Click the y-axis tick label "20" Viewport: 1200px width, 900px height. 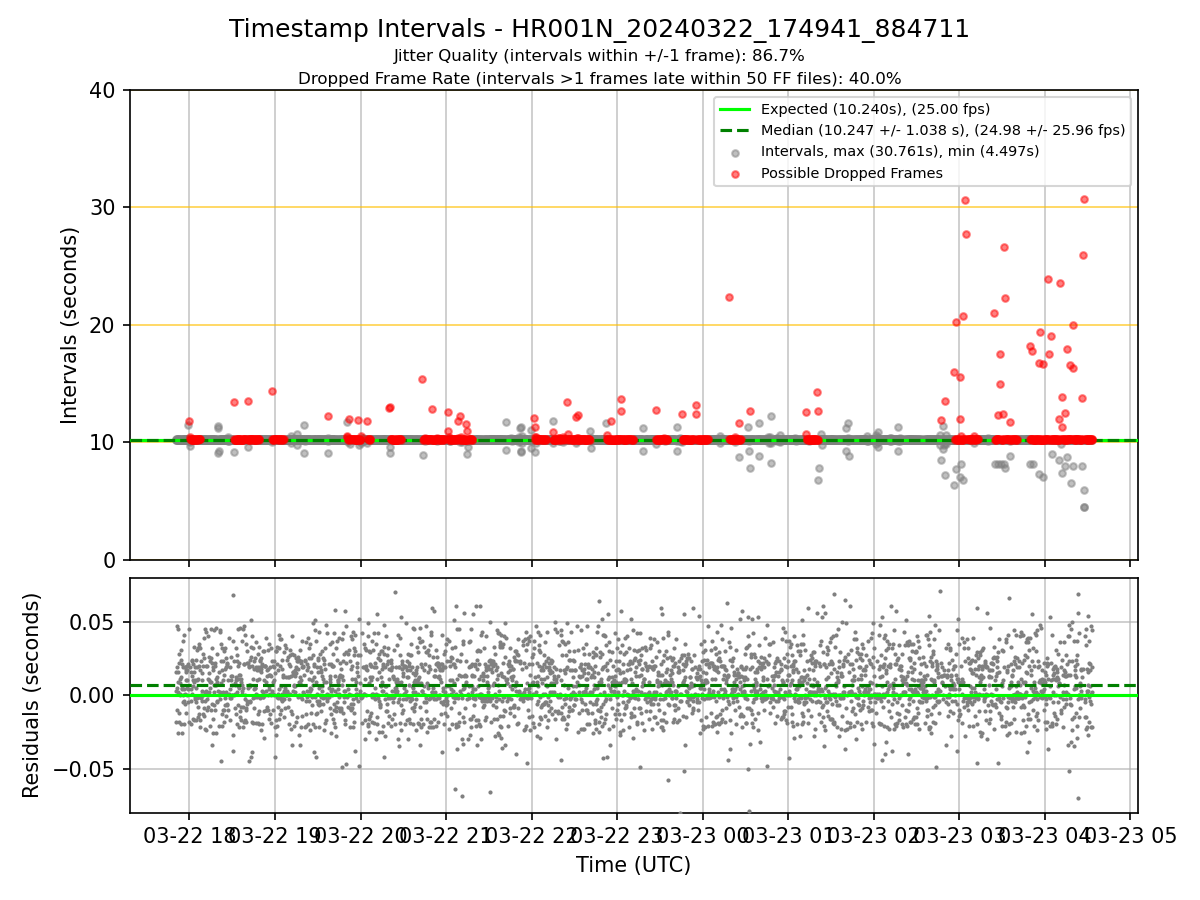click(105, 325)
